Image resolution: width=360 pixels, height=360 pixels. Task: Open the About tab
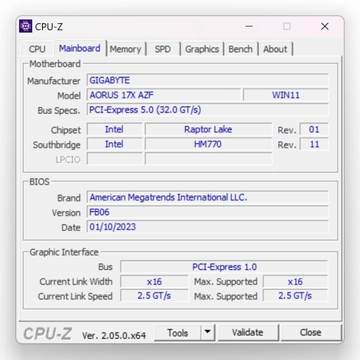(x=275, y=49)
